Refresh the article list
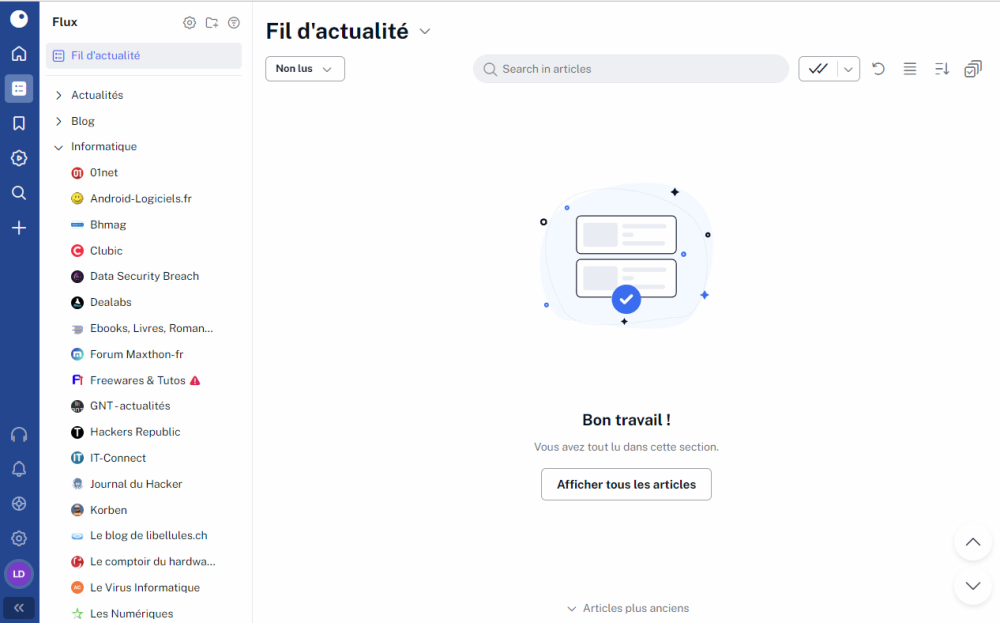The image size is (1000, 623). coord(878,69)
